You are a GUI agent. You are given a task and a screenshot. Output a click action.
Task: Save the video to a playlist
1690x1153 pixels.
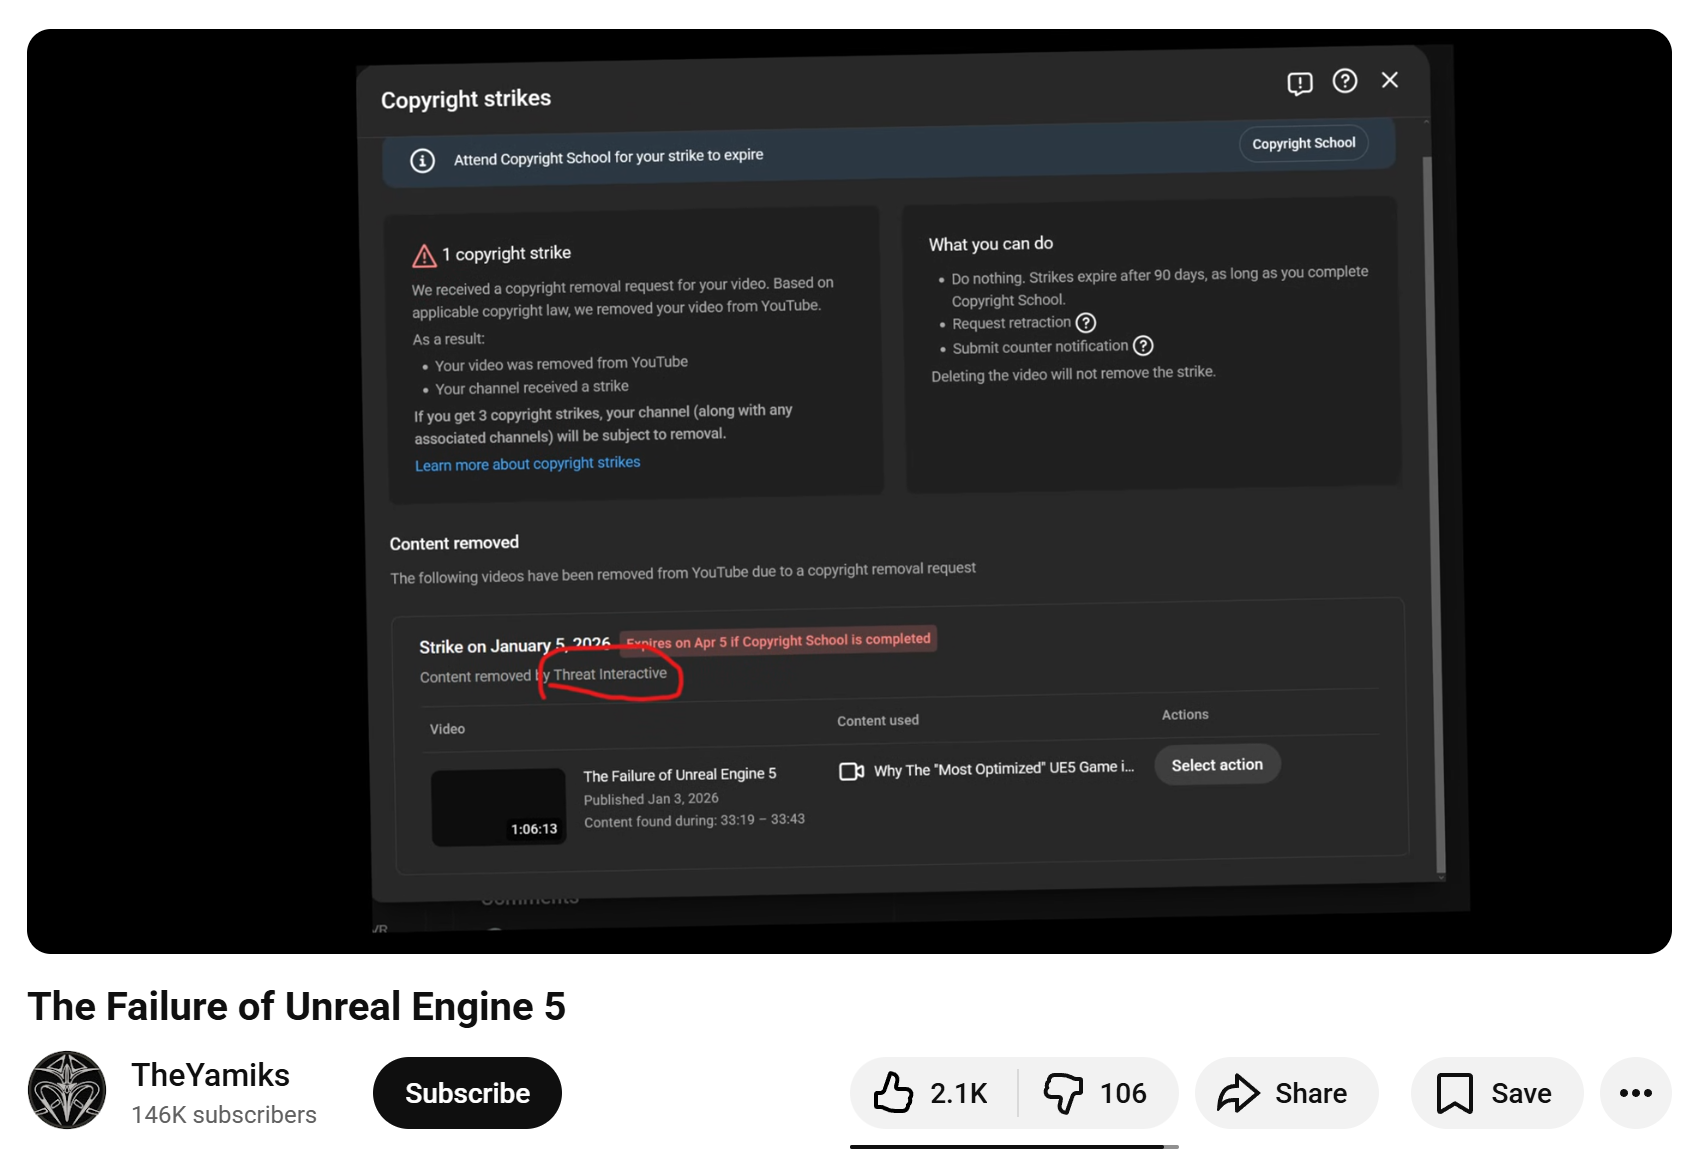1497,1093
